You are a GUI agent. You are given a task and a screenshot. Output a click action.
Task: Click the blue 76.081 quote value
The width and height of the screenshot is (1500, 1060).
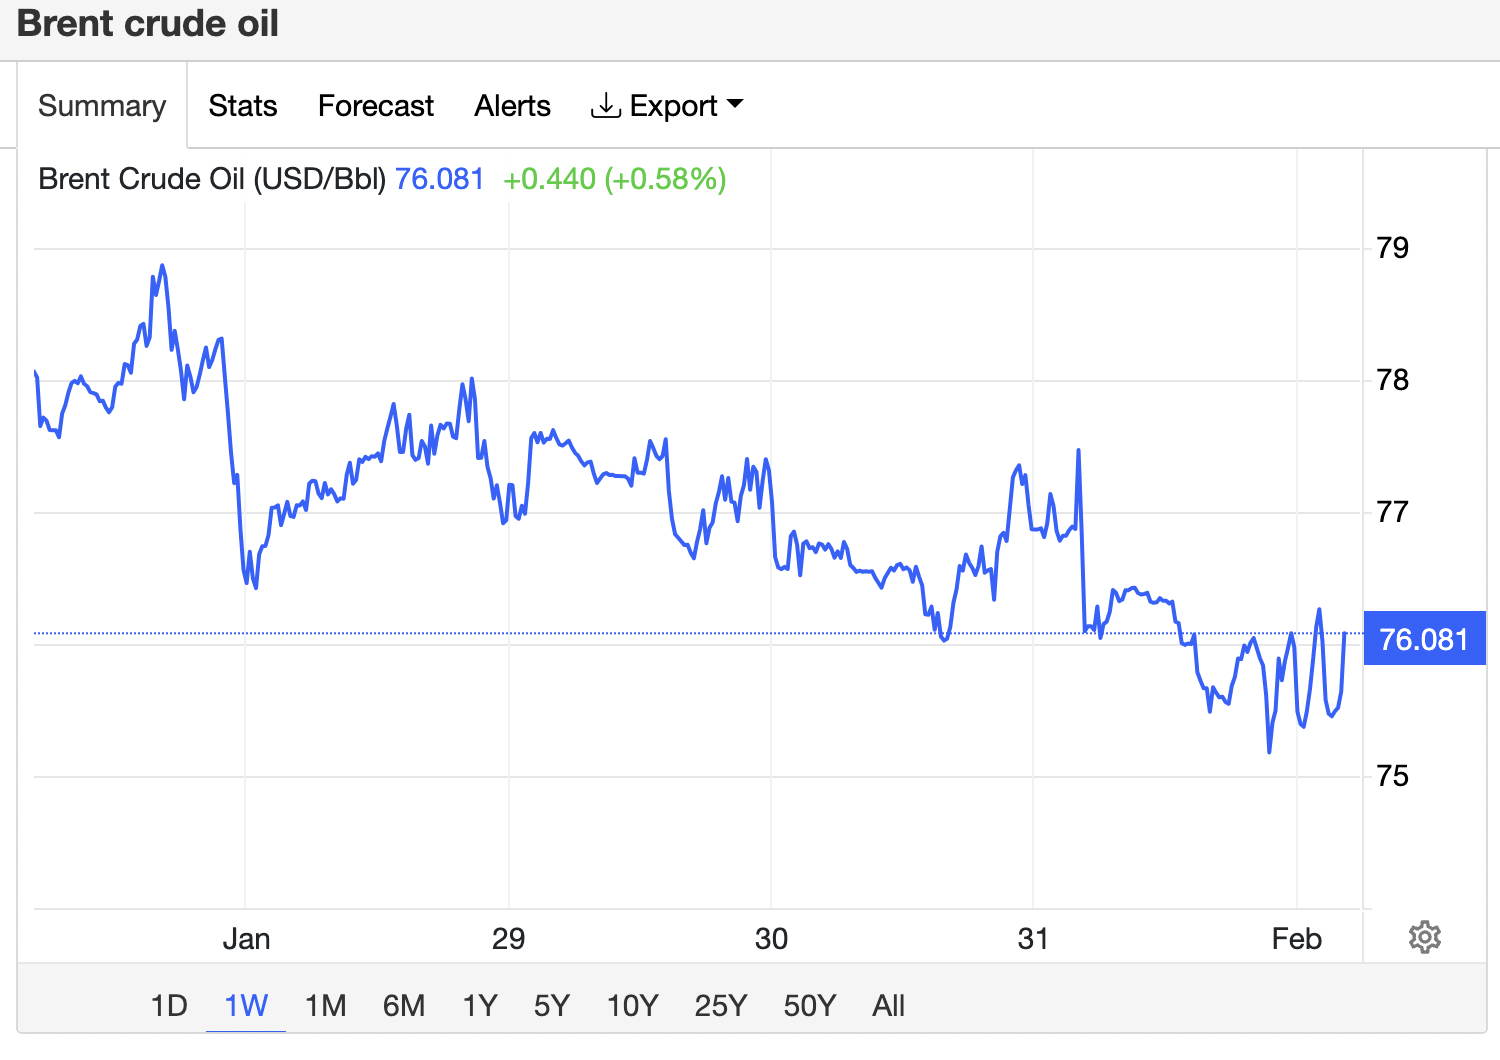click(x=439, y=179)
